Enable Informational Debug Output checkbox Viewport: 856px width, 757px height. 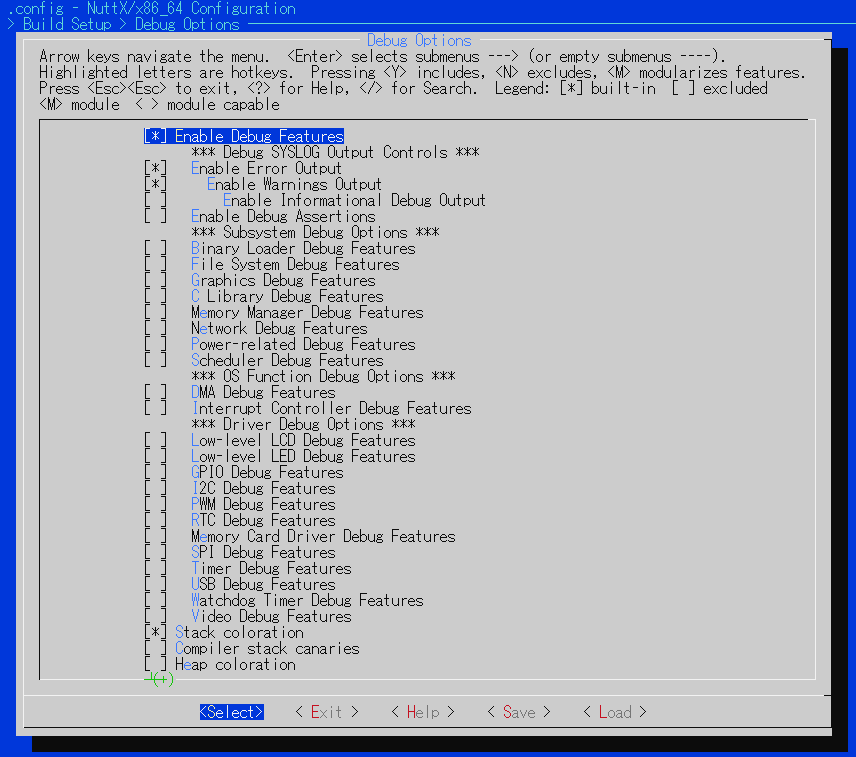[x=156, y=200]
